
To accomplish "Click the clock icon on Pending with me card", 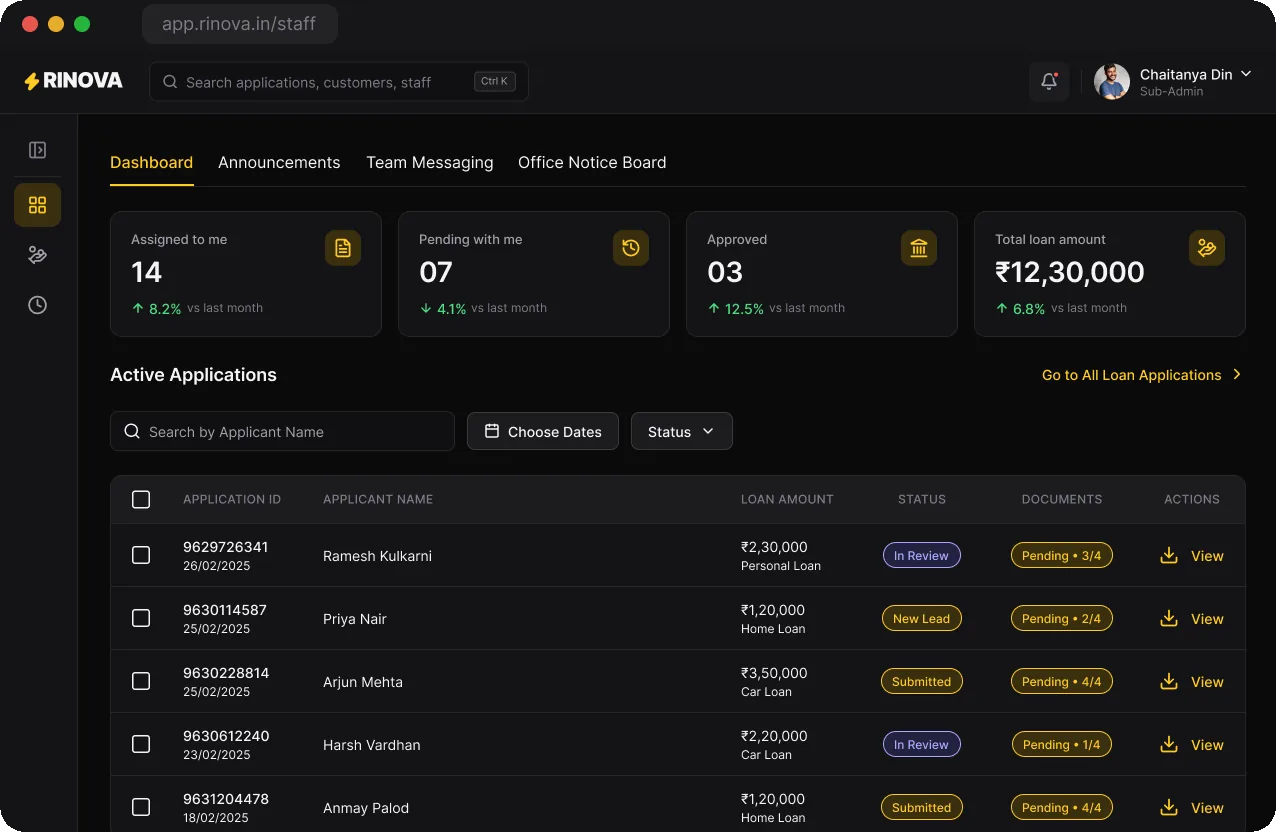I will (631, 248).
